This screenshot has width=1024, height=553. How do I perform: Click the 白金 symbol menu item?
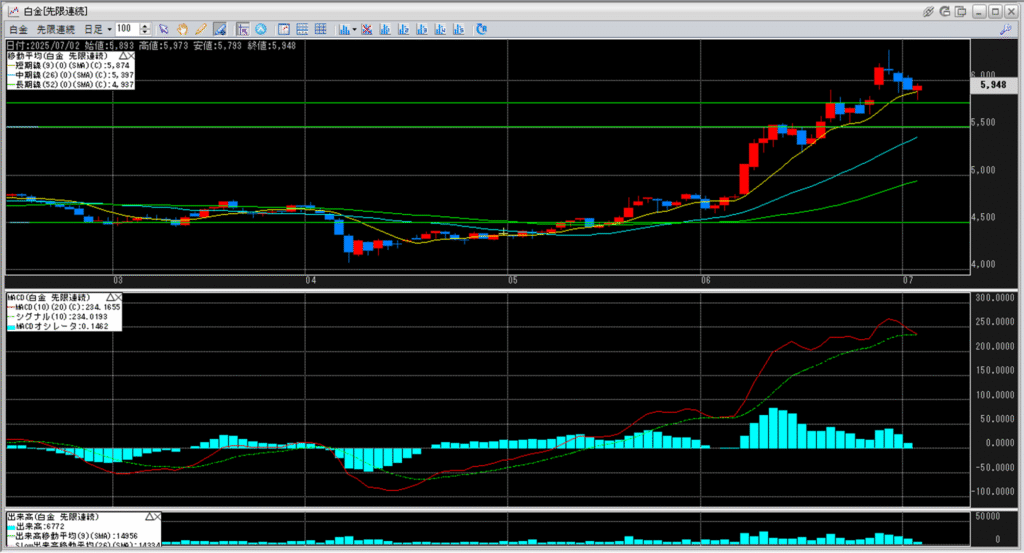17,29
